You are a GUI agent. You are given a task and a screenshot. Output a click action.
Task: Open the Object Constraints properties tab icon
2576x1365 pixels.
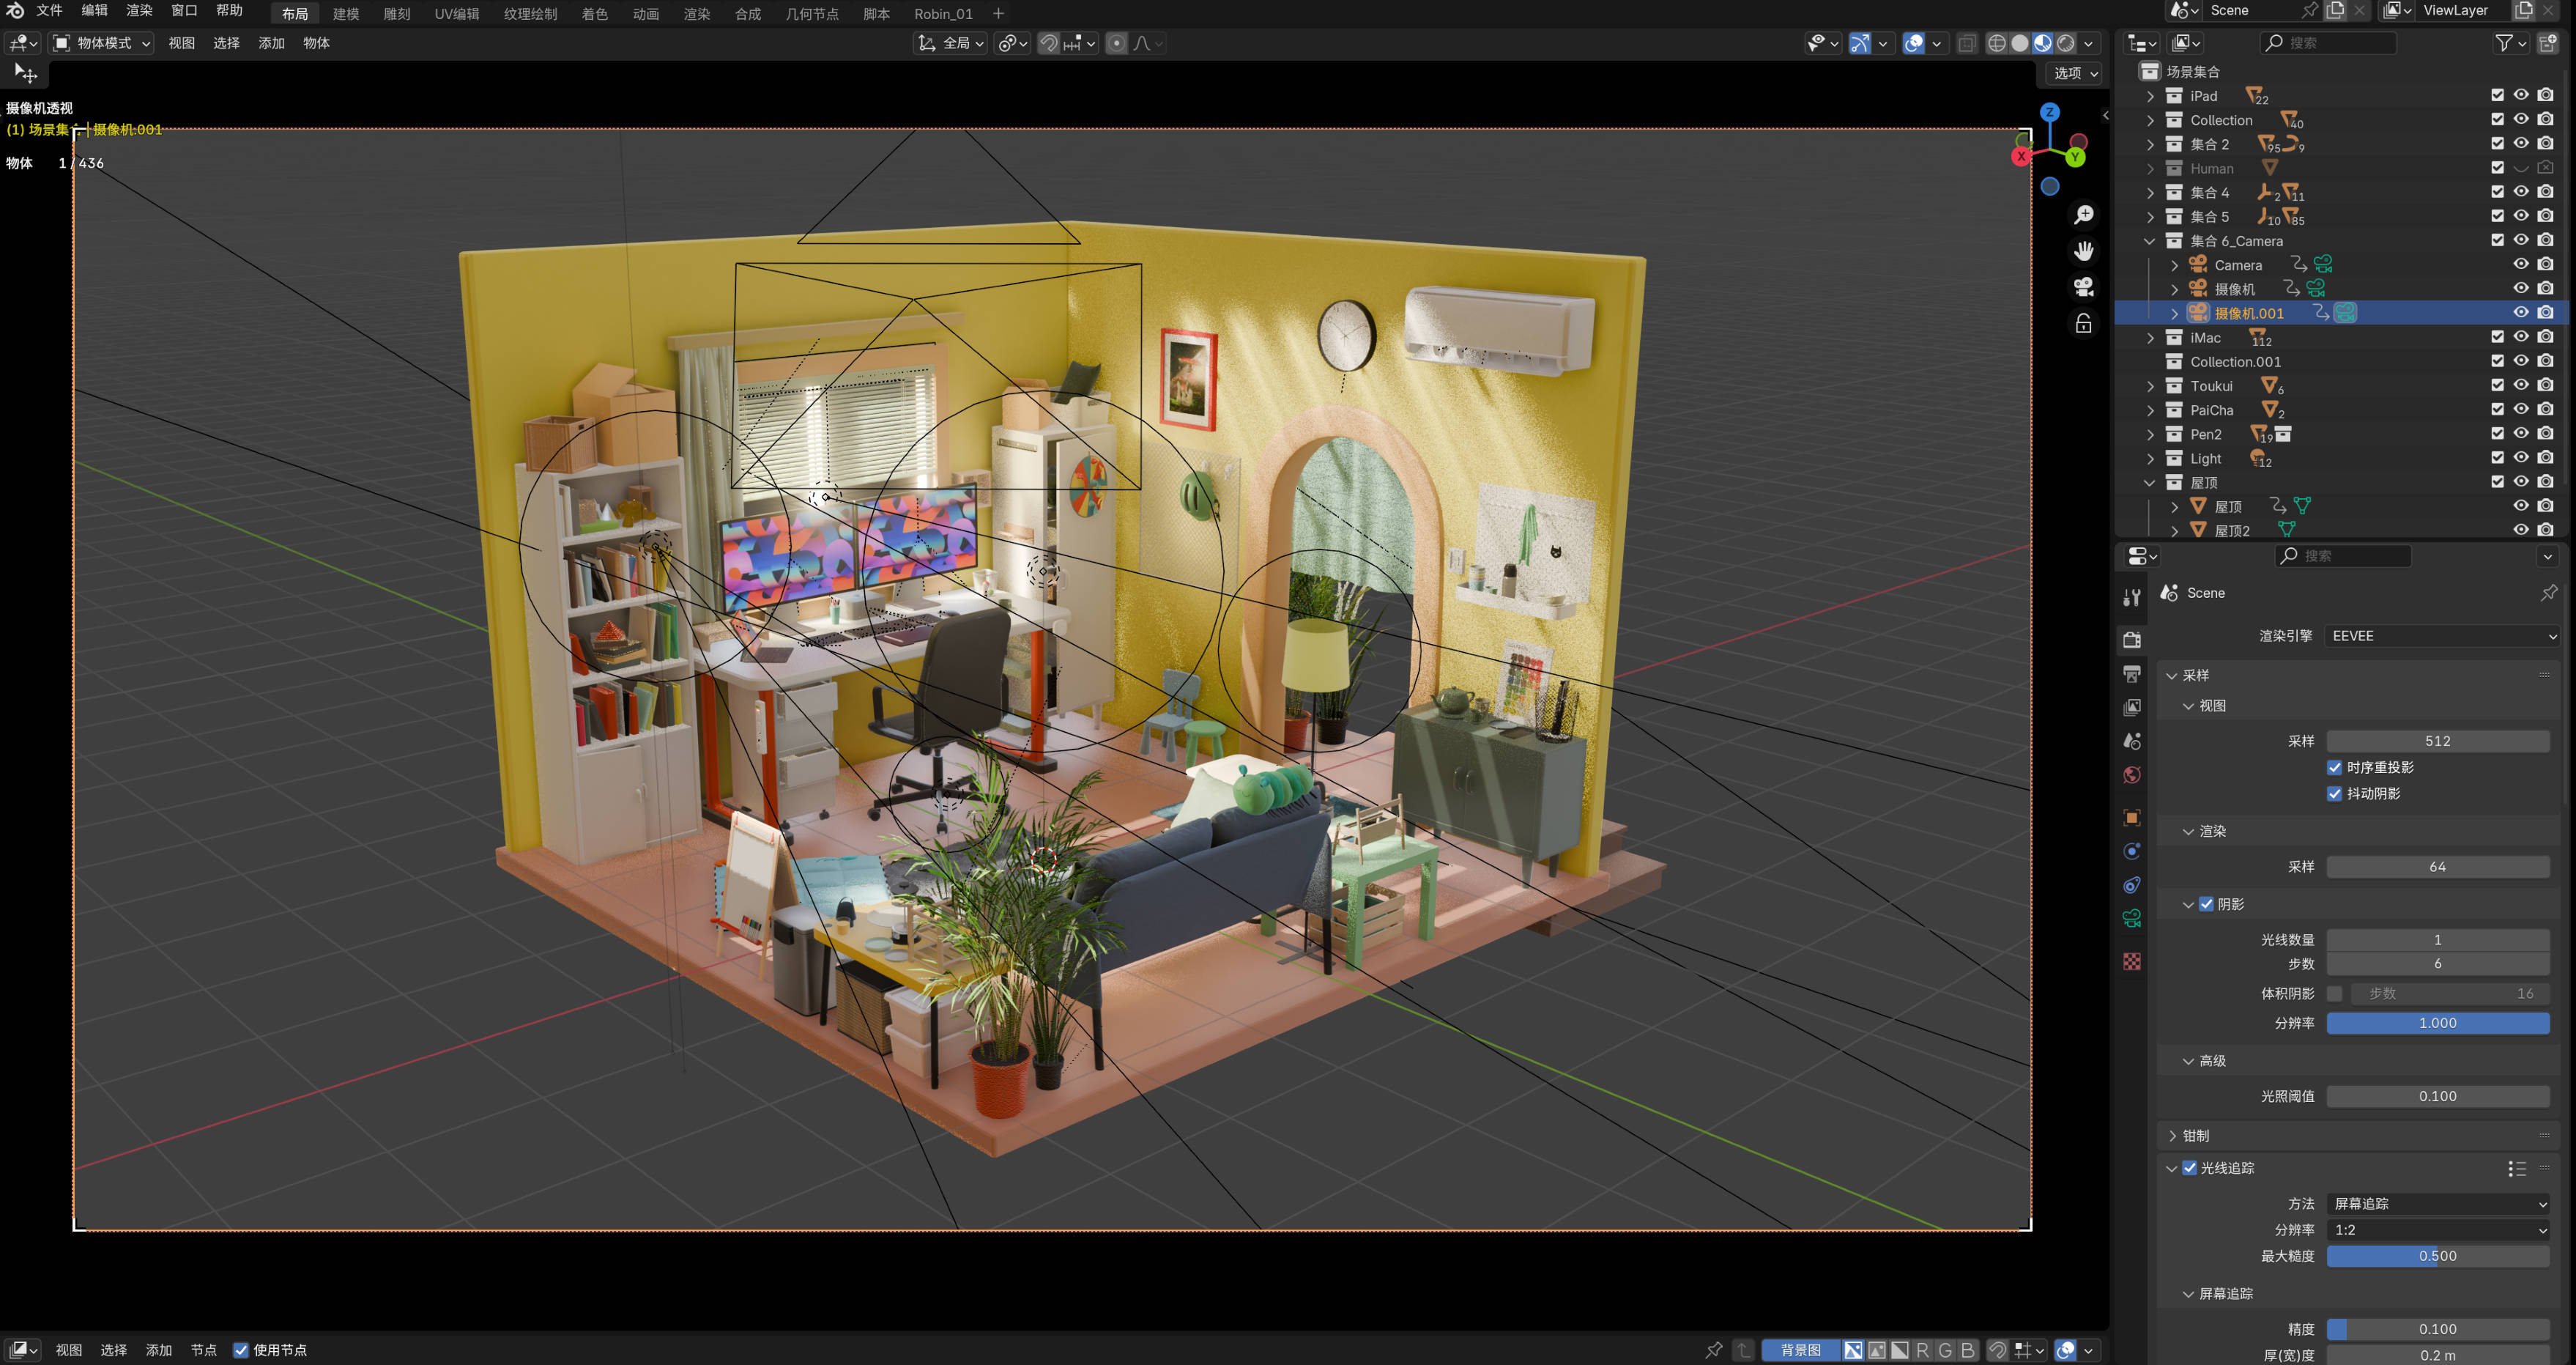2131,885
